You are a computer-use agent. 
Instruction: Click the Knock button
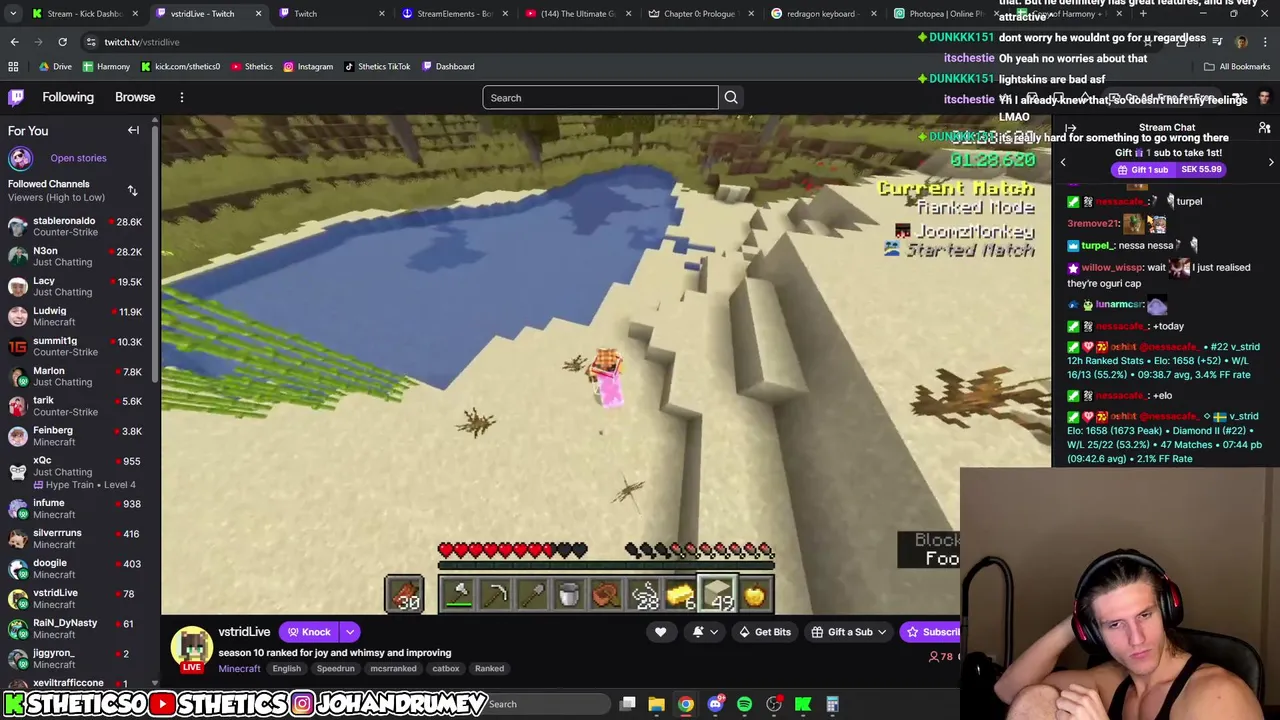(x=309, y=632)
